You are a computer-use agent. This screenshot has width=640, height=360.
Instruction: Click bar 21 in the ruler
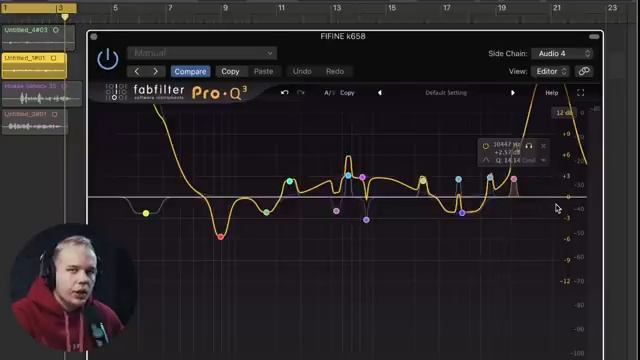[557, 8]
